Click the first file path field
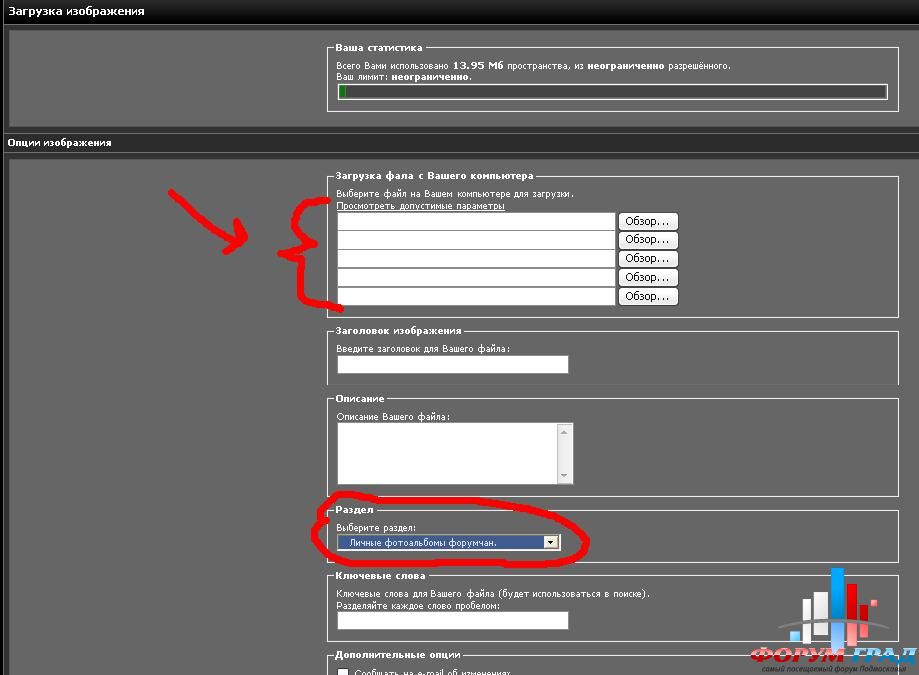Screen dimensions: 919x675 coord(476,221)
